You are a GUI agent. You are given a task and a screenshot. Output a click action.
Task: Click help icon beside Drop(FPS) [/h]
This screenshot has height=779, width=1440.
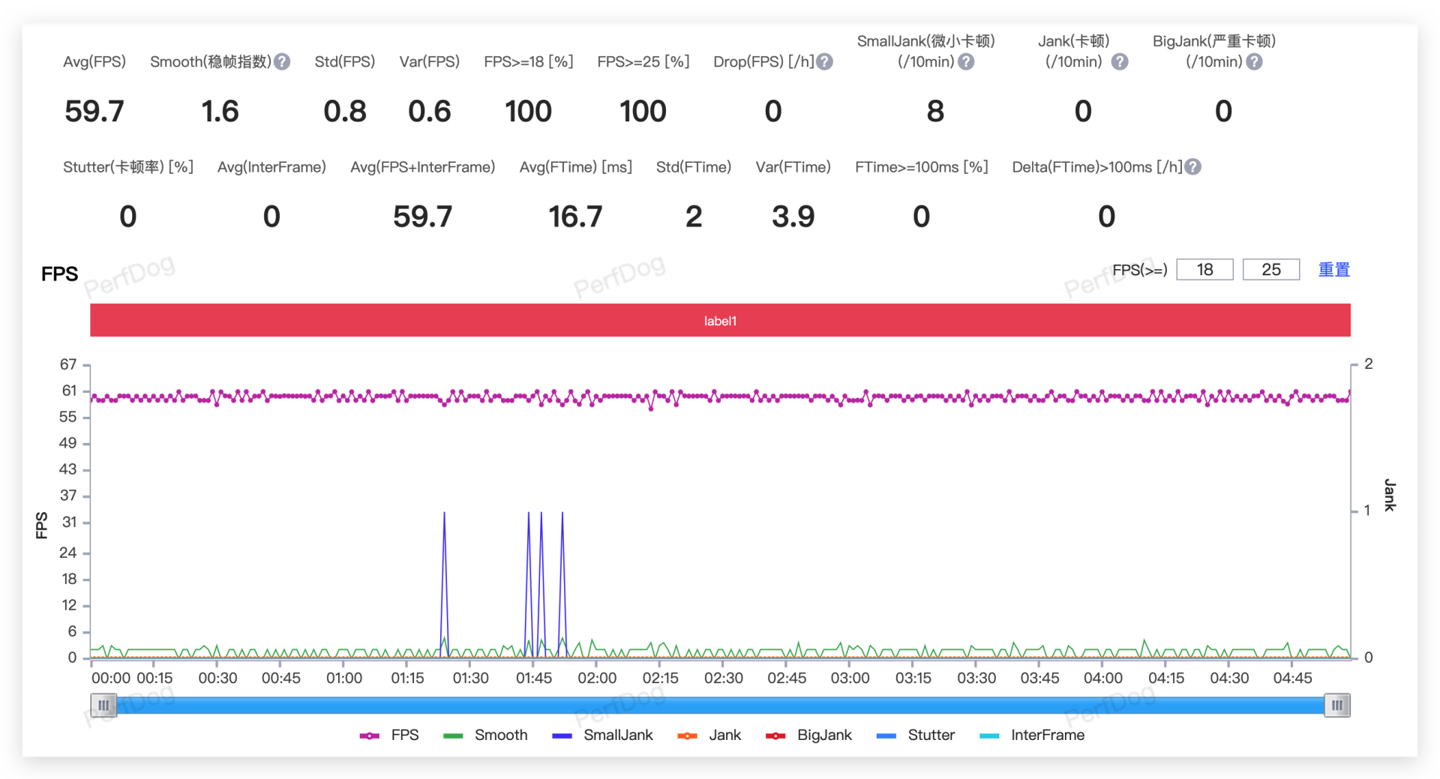(824, 62)
